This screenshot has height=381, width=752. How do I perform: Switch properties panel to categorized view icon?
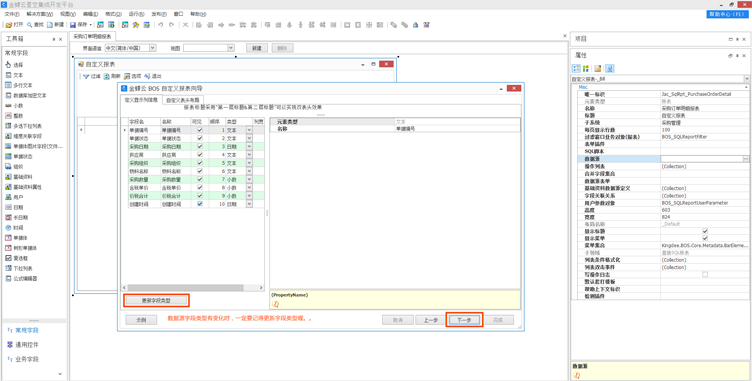(x=576, y=69)
